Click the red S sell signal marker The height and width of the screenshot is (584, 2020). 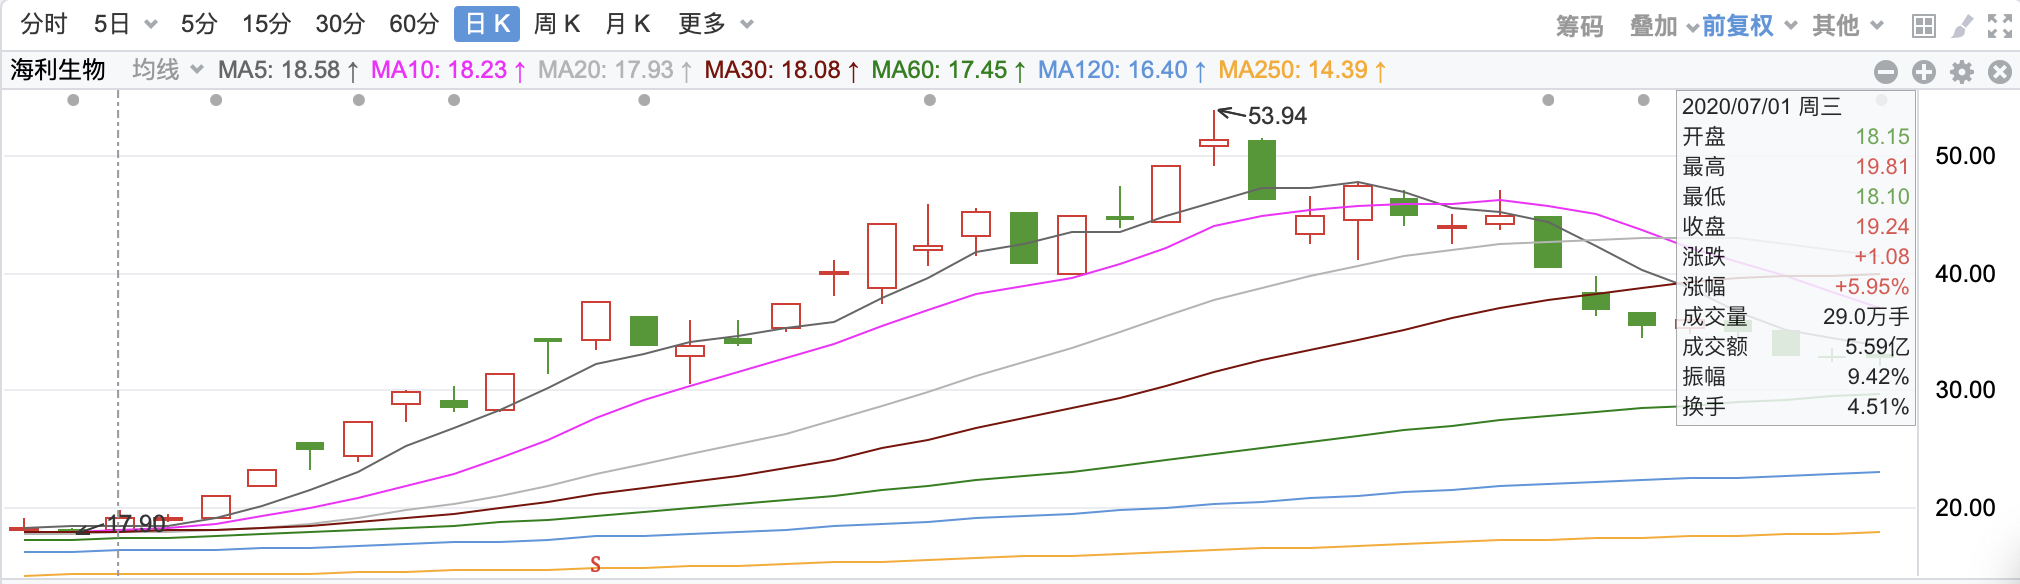(595, 564)
